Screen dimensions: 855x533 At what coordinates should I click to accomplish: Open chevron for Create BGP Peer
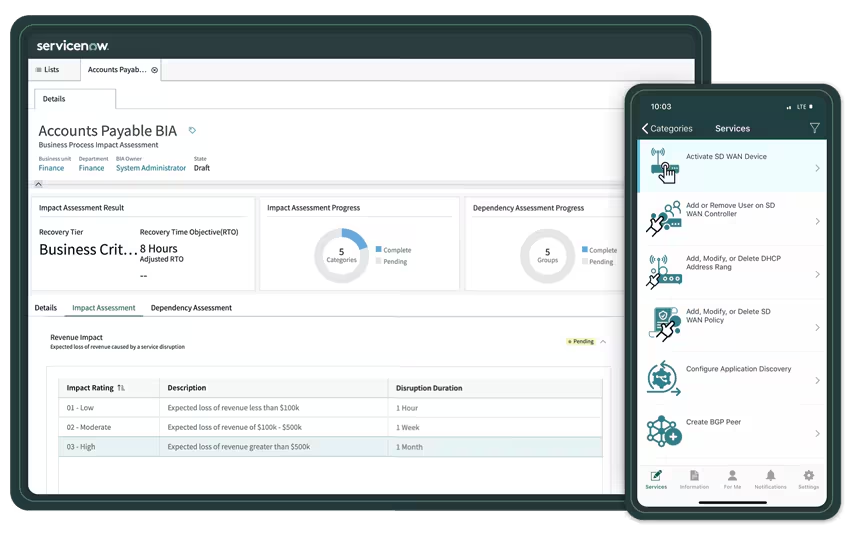coord(817,434)
